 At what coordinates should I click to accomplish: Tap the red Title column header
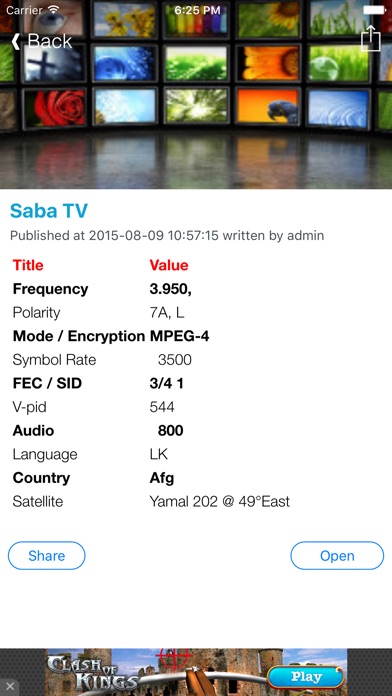[x=28, y=265]
